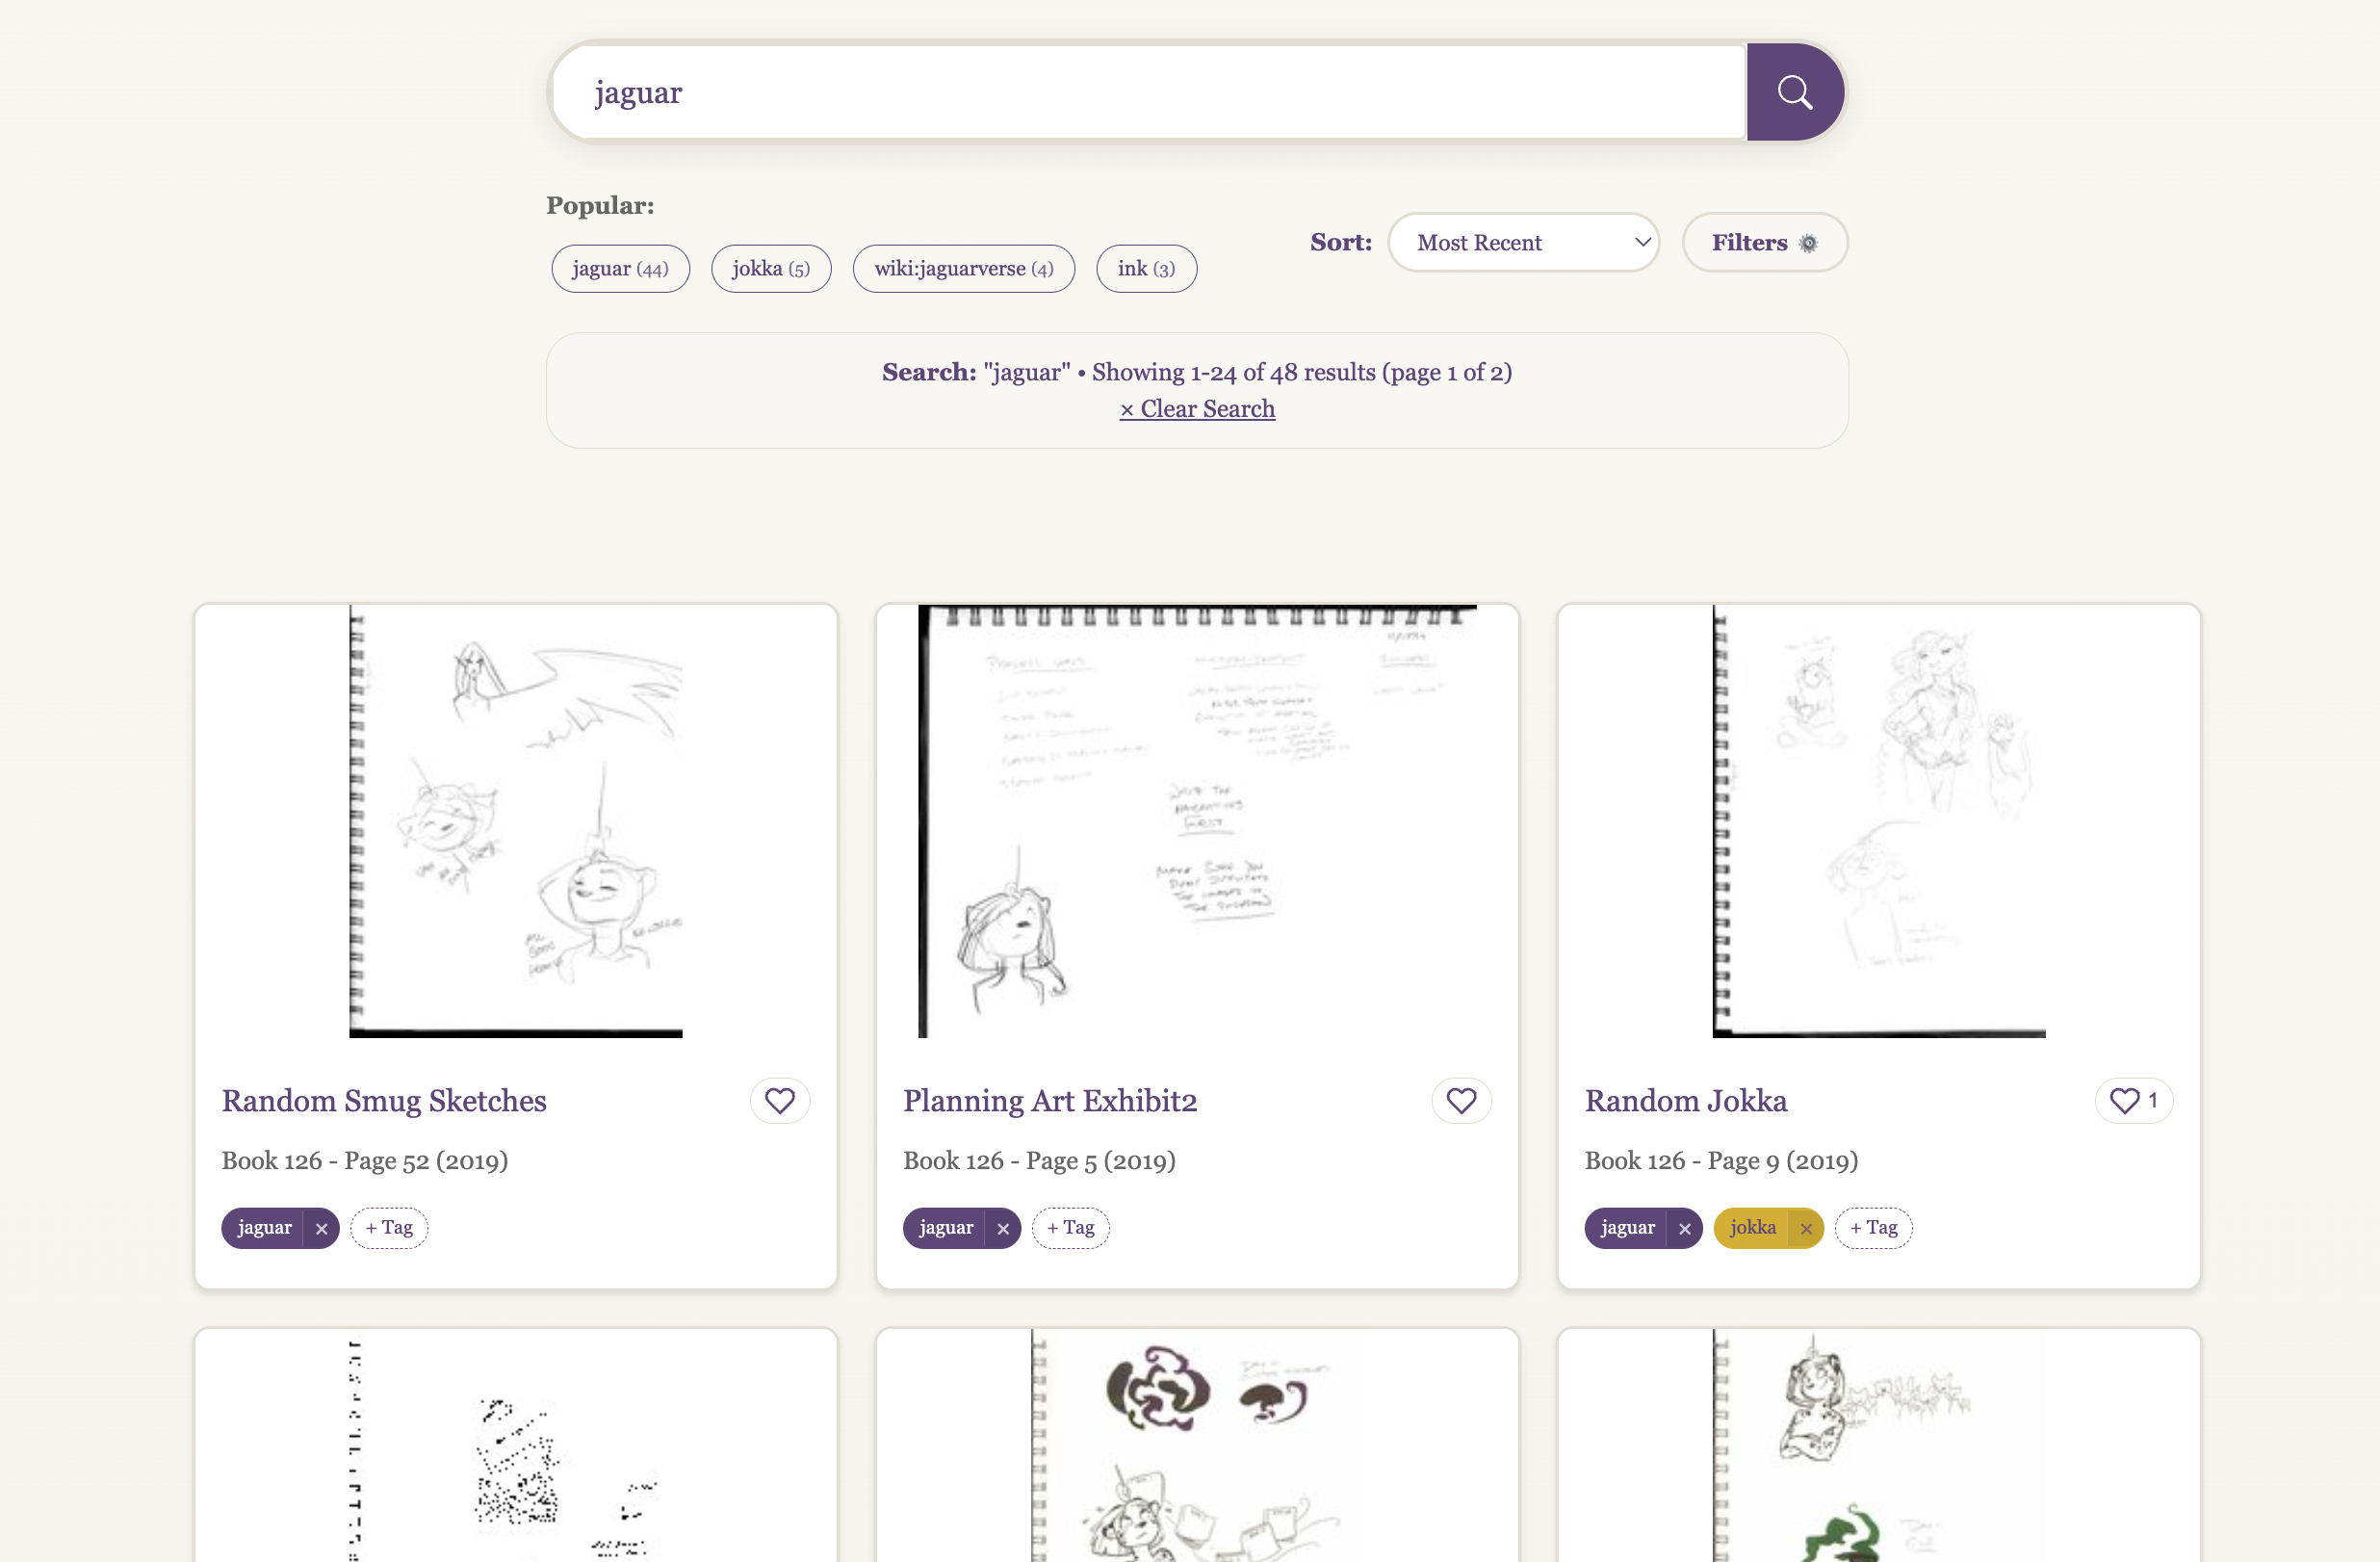Remove the yellow jokka tag

[1806, 1228]
